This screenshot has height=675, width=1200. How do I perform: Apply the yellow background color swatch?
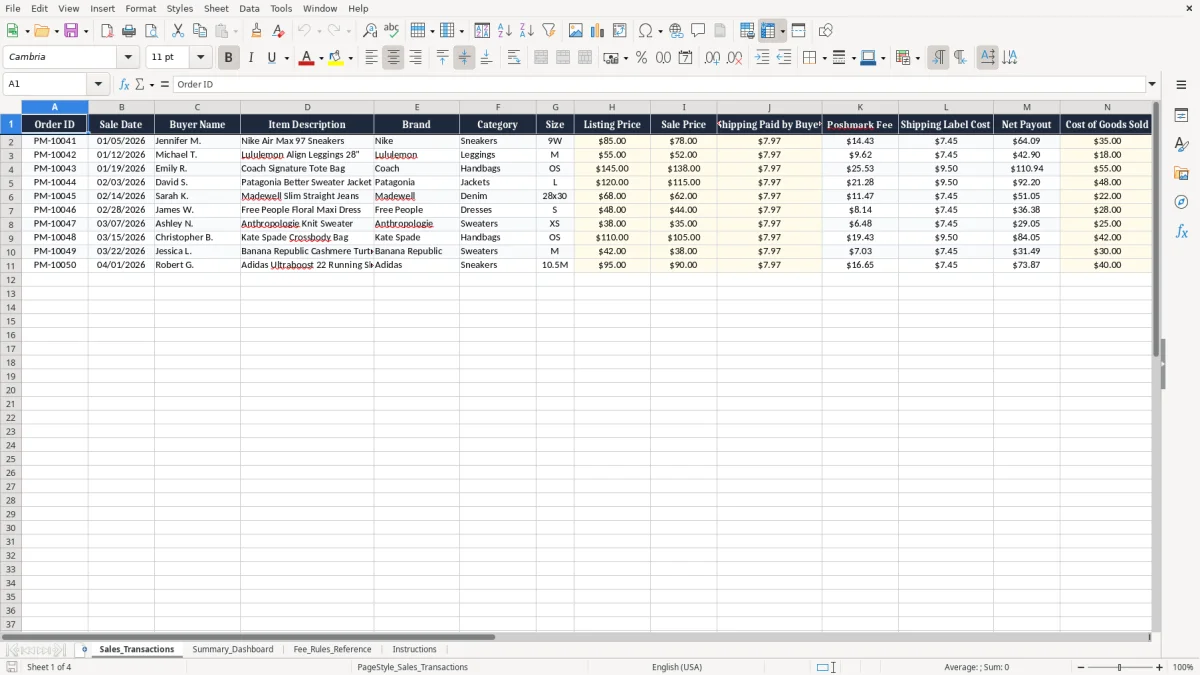336,58
